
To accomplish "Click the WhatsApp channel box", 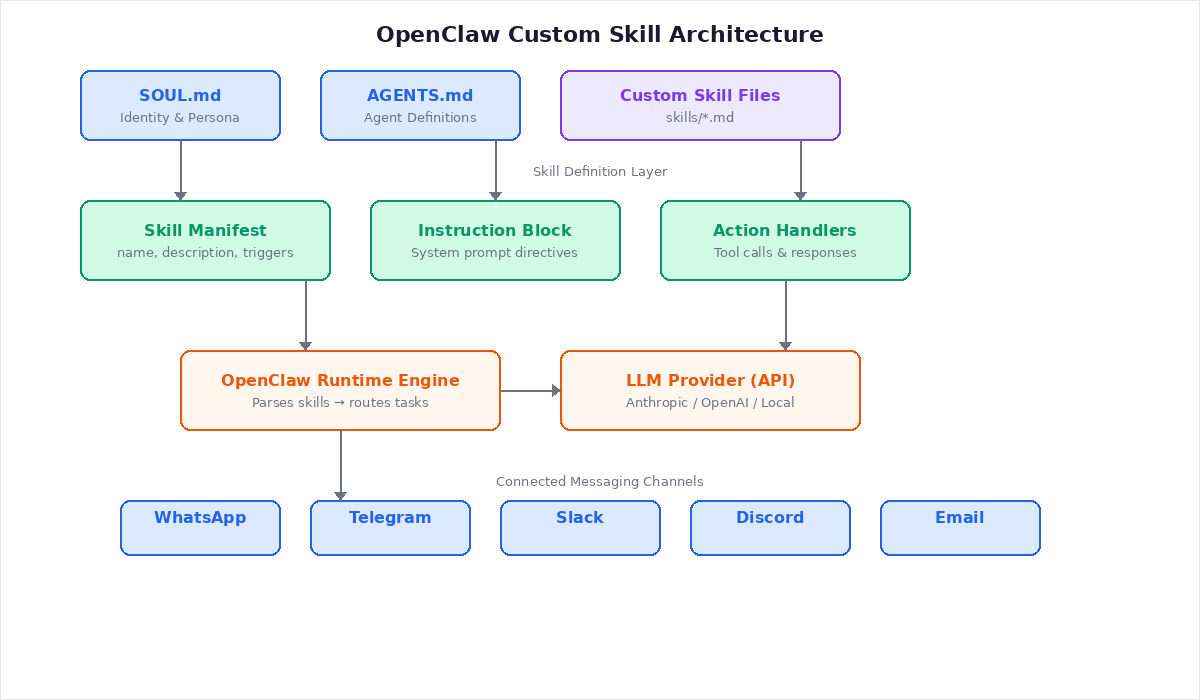I will click(200, 528).
